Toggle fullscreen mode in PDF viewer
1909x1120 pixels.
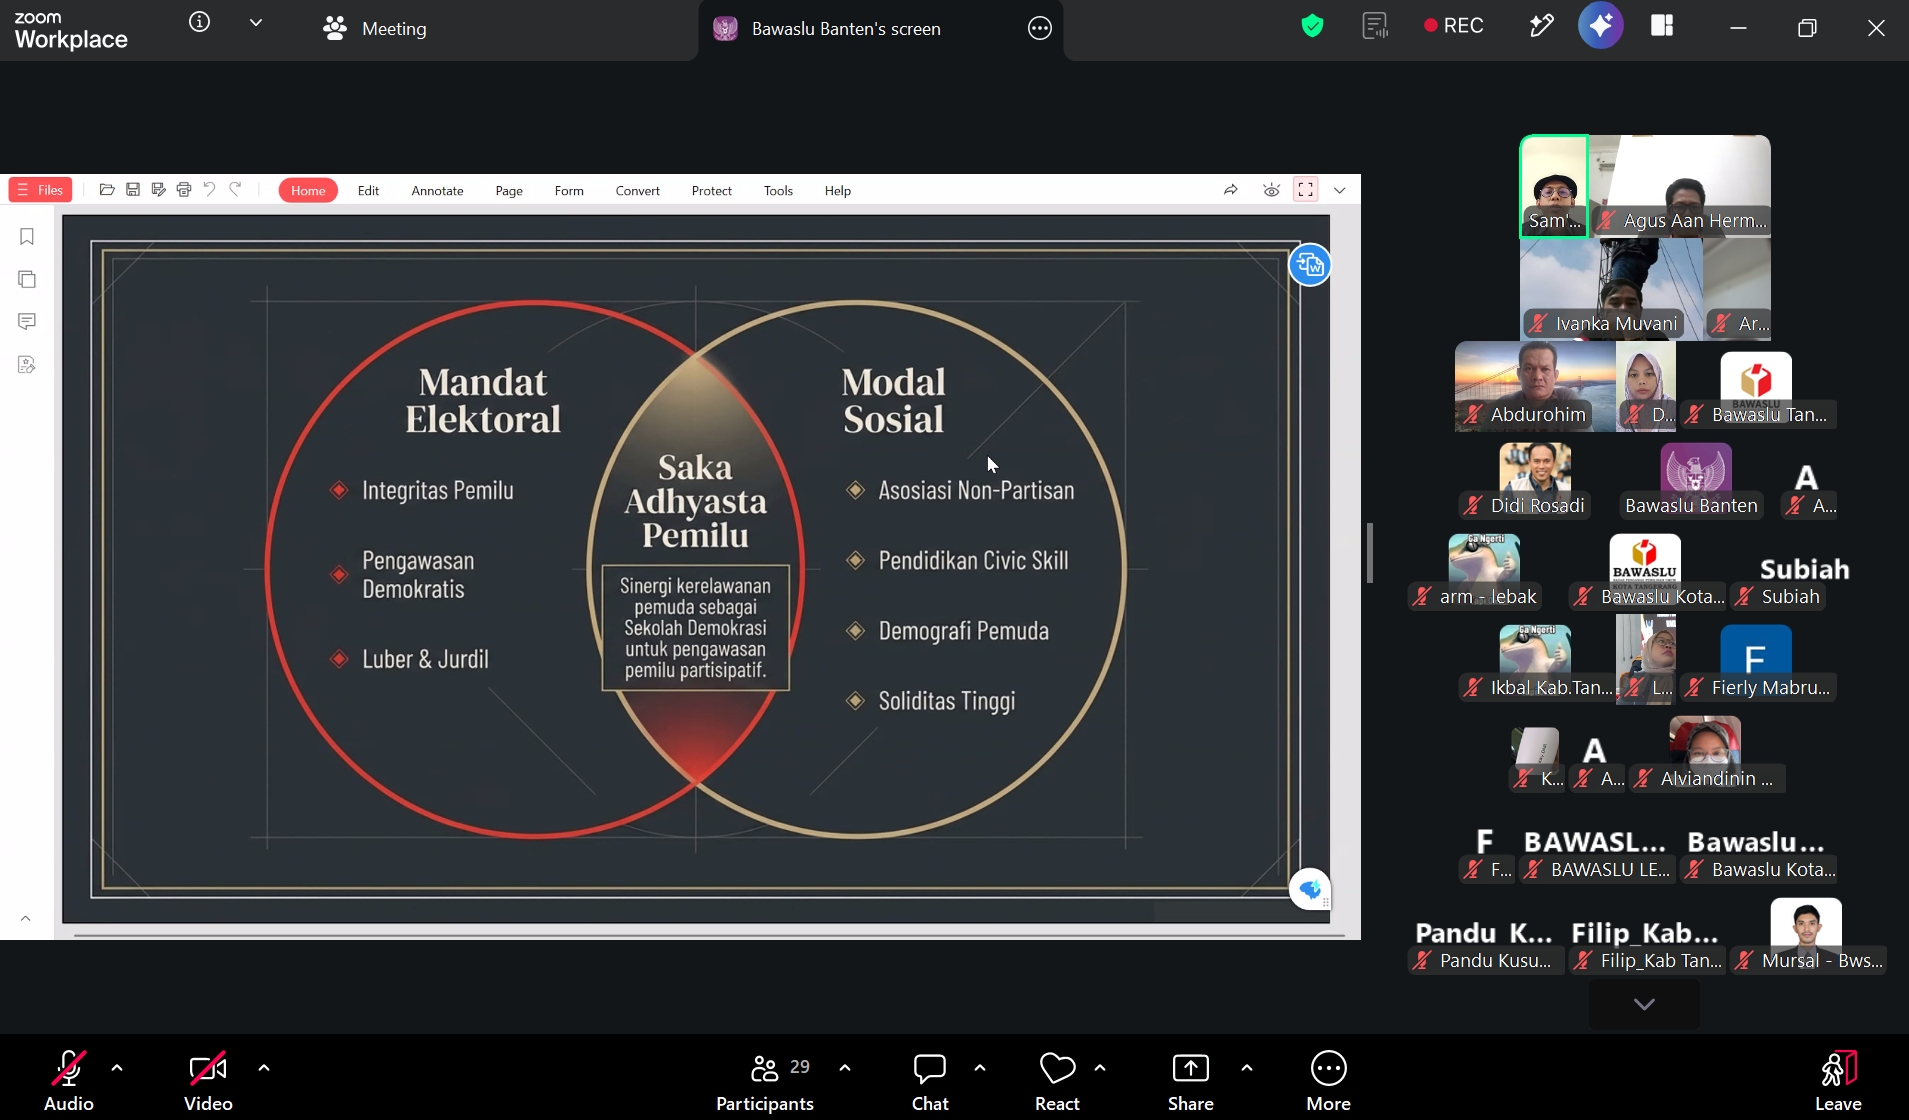coord(1306,190)
